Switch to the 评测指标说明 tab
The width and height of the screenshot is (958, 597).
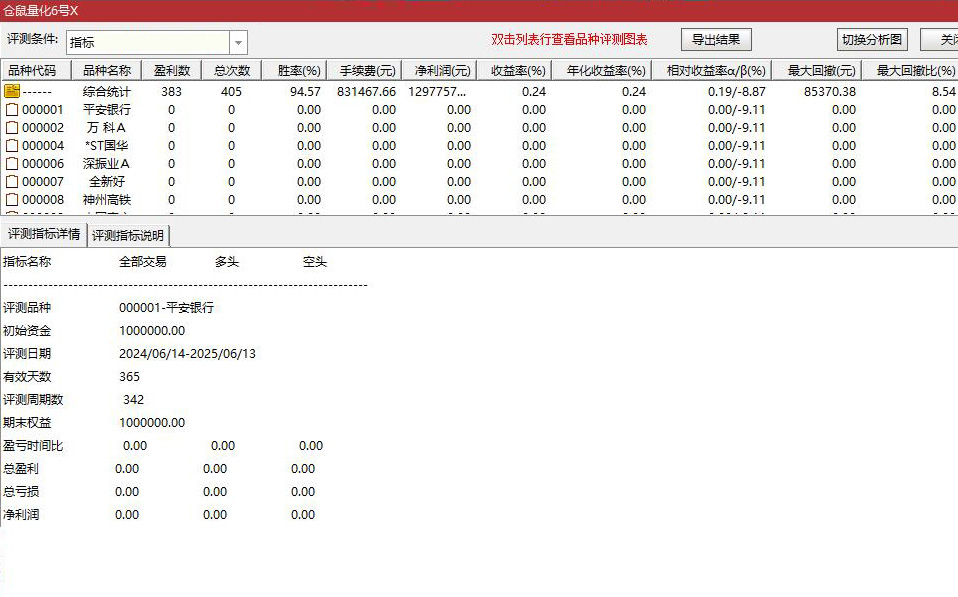(x=127, y=237)
